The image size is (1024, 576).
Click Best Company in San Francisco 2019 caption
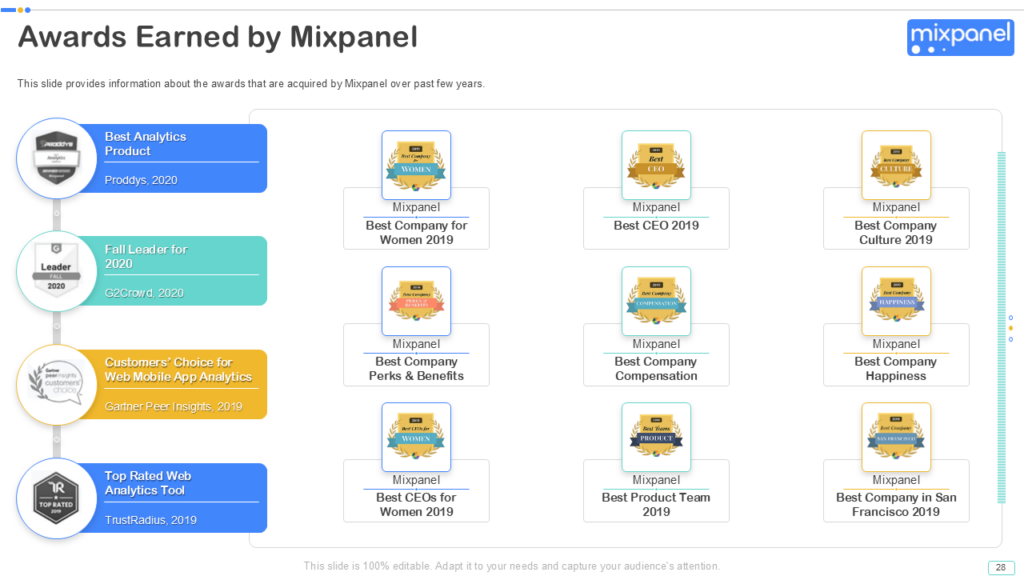click(896, 505)
